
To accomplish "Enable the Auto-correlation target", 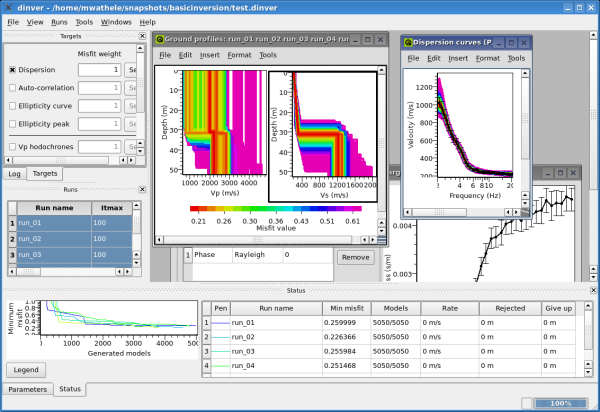I will (12, 88).
